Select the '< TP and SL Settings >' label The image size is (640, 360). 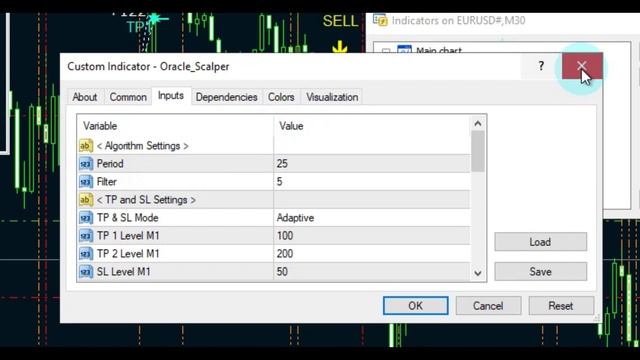coord(146,200)
